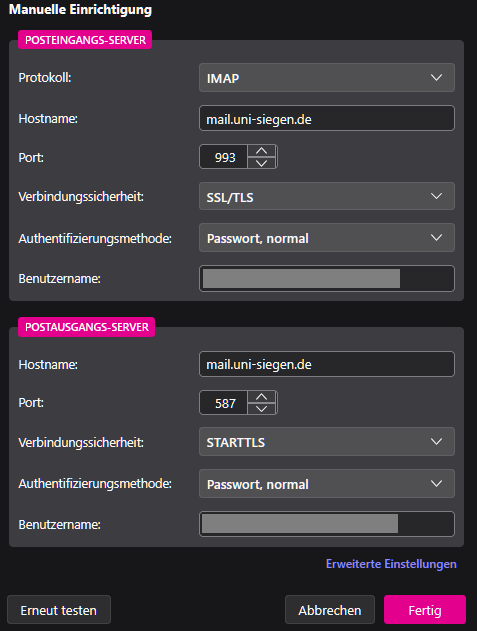The height and width of the screenshot is (631, 477).
Task: Open outgoing server Authentifizierungsmethode dropdown
Action: (326, 484)
